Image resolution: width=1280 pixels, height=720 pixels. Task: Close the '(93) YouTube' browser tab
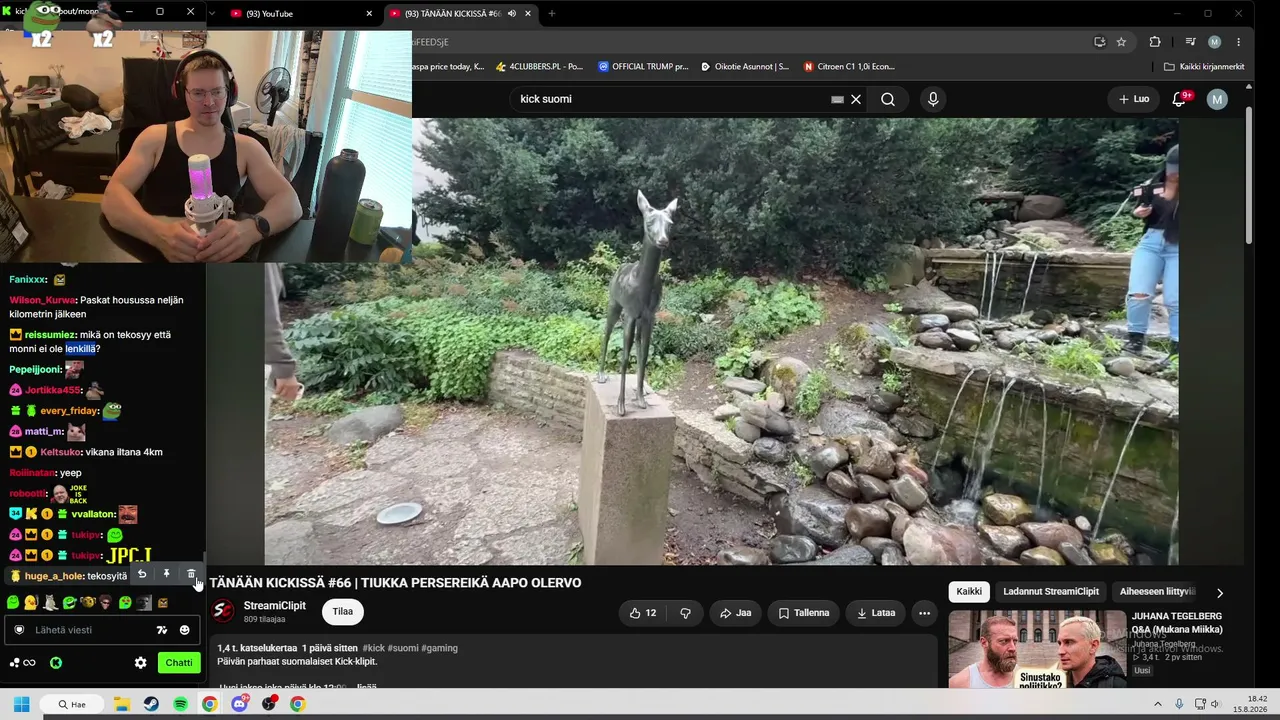369,13
